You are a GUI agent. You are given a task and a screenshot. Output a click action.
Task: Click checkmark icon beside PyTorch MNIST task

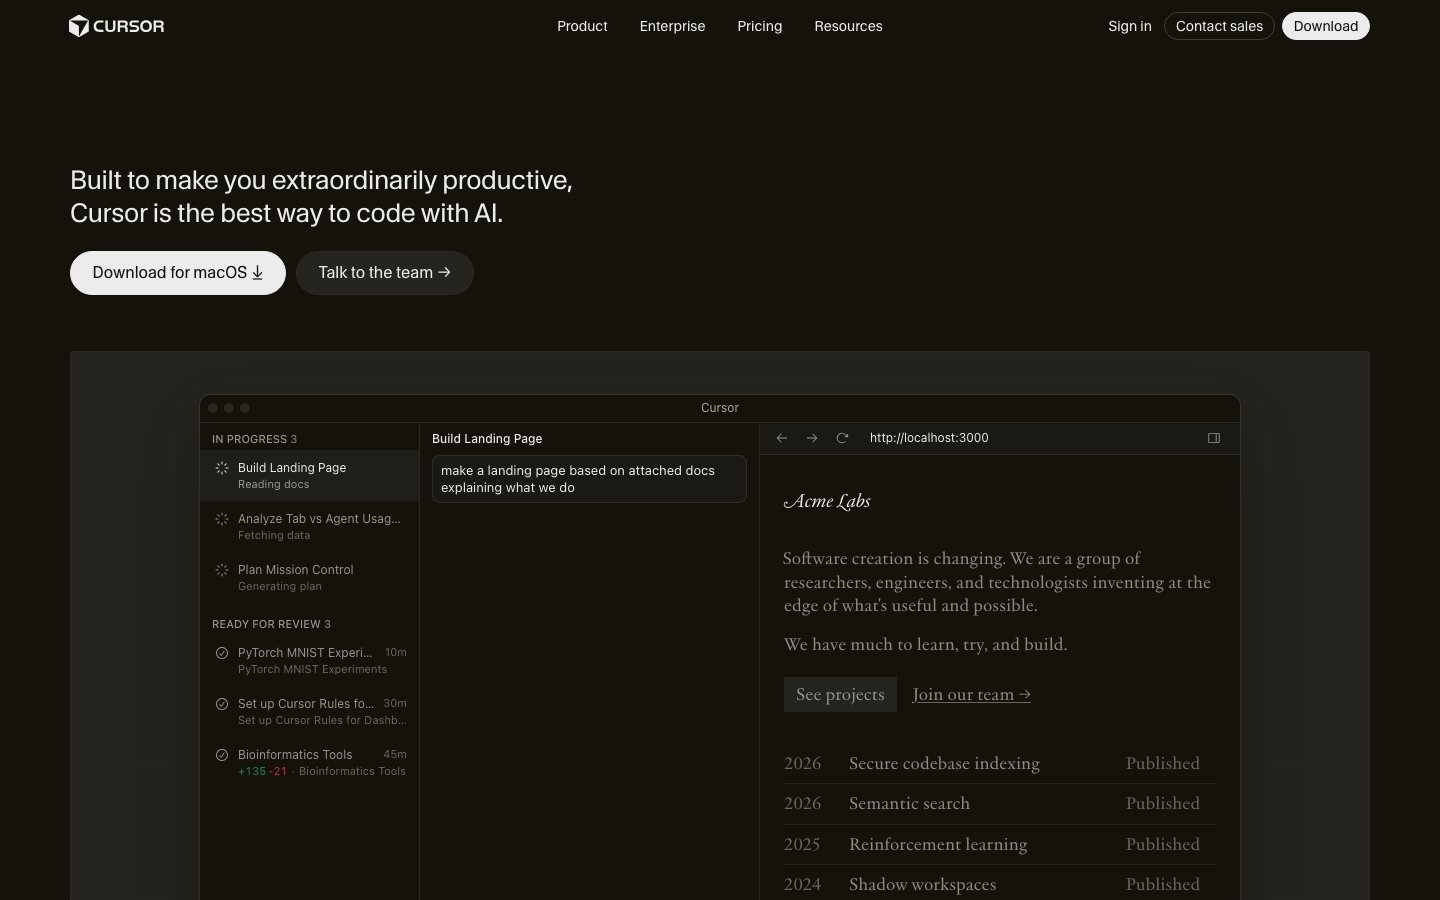(222, 653)
